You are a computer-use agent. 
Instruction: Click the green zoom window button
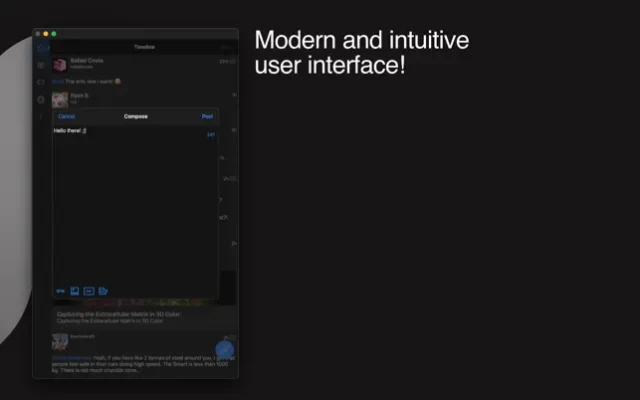[x=54, y=34]
